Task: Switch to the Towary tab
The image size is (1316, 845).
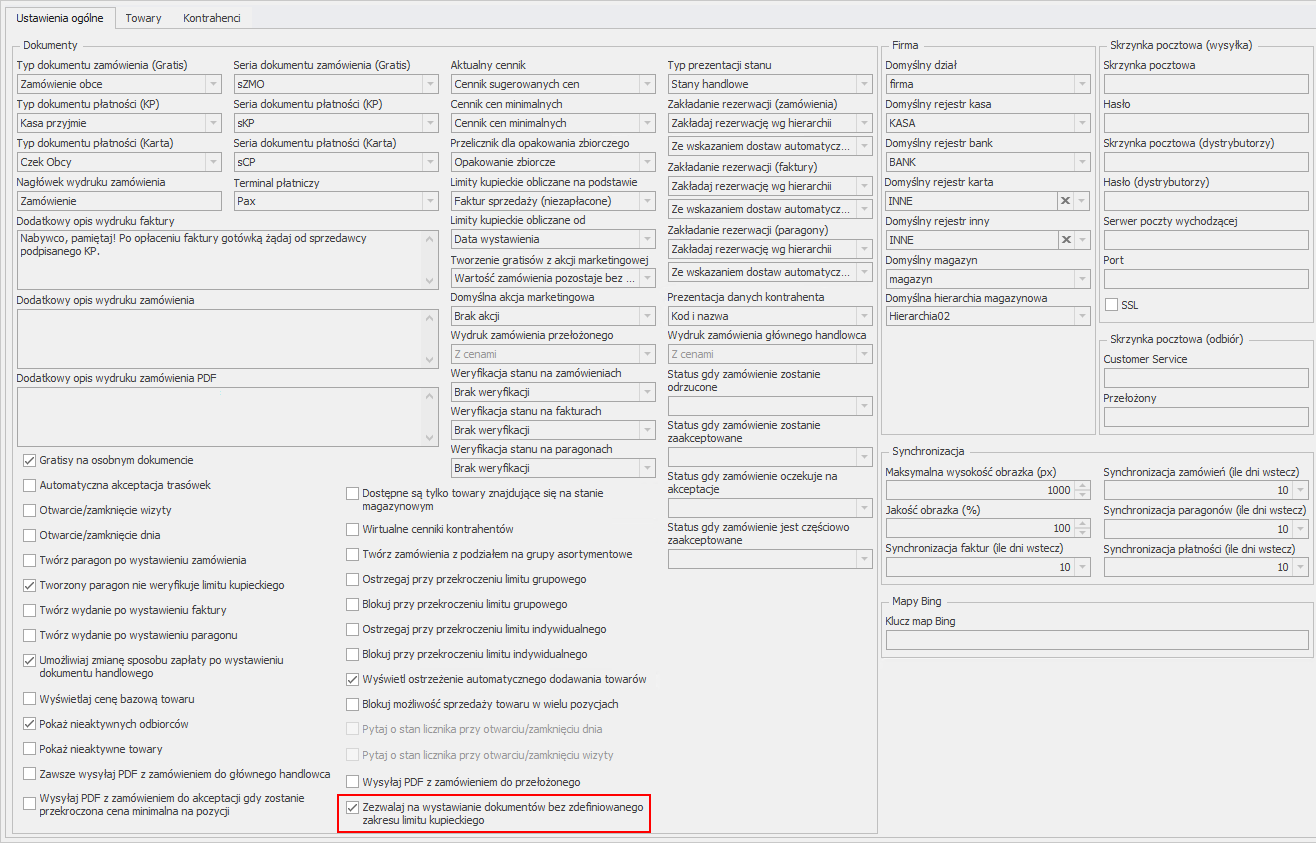Action: (143, 18)
